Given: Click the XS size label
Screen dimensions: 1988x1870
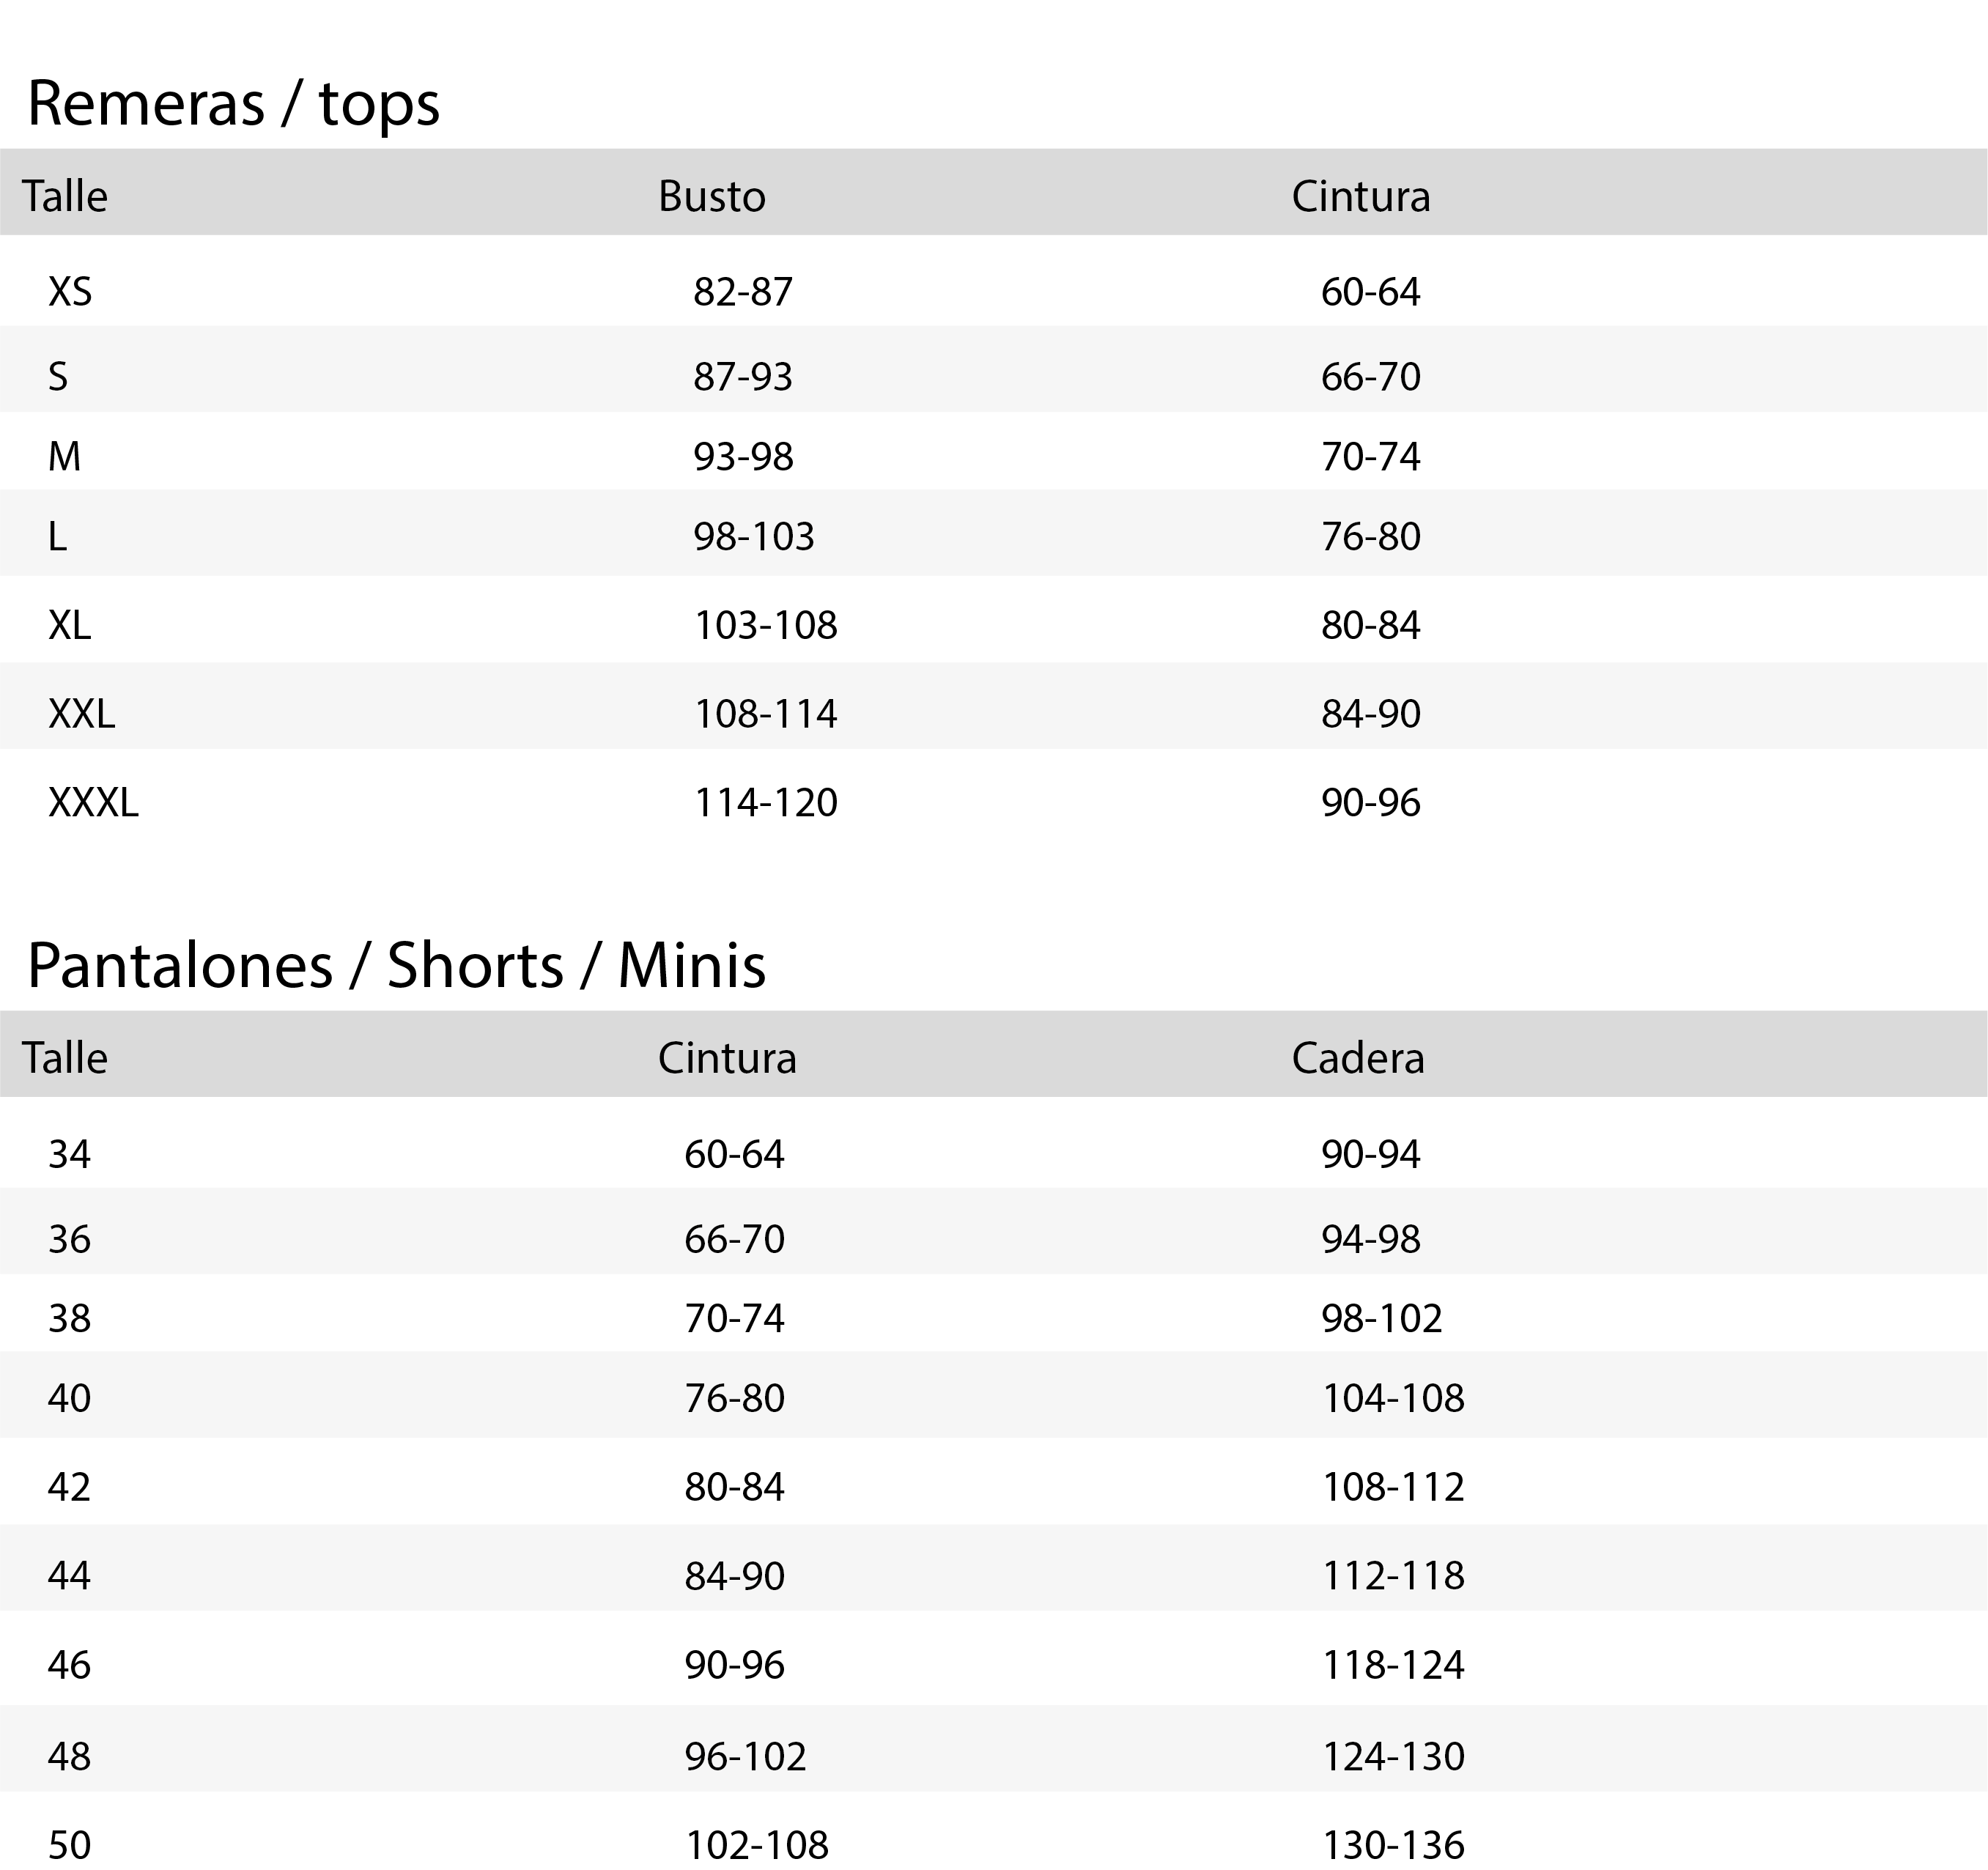Looking at the screenshot, I should click(70, 292).
